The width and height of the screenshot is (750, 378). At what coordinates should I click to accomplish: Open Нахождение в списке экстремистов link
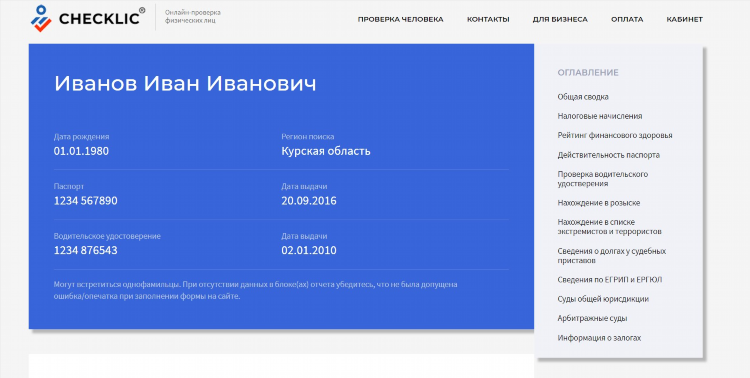[609, 227]
